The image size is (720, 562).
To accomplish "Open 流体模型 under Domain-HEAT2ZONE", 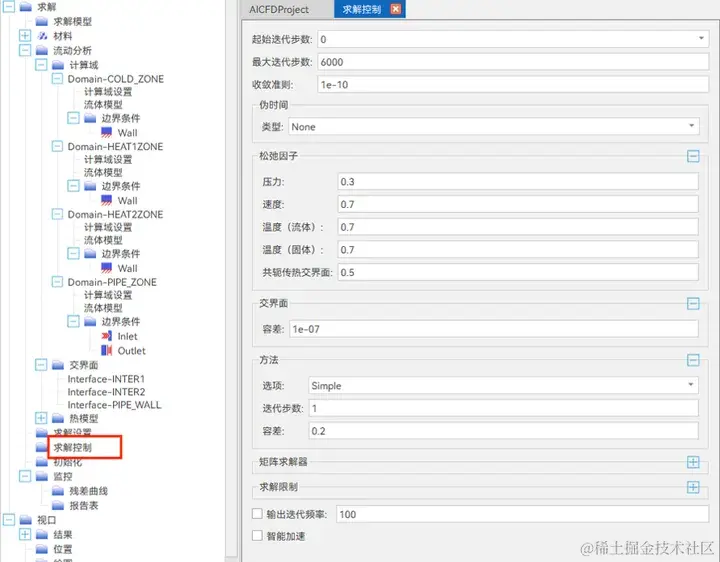I will pos(103,240).
